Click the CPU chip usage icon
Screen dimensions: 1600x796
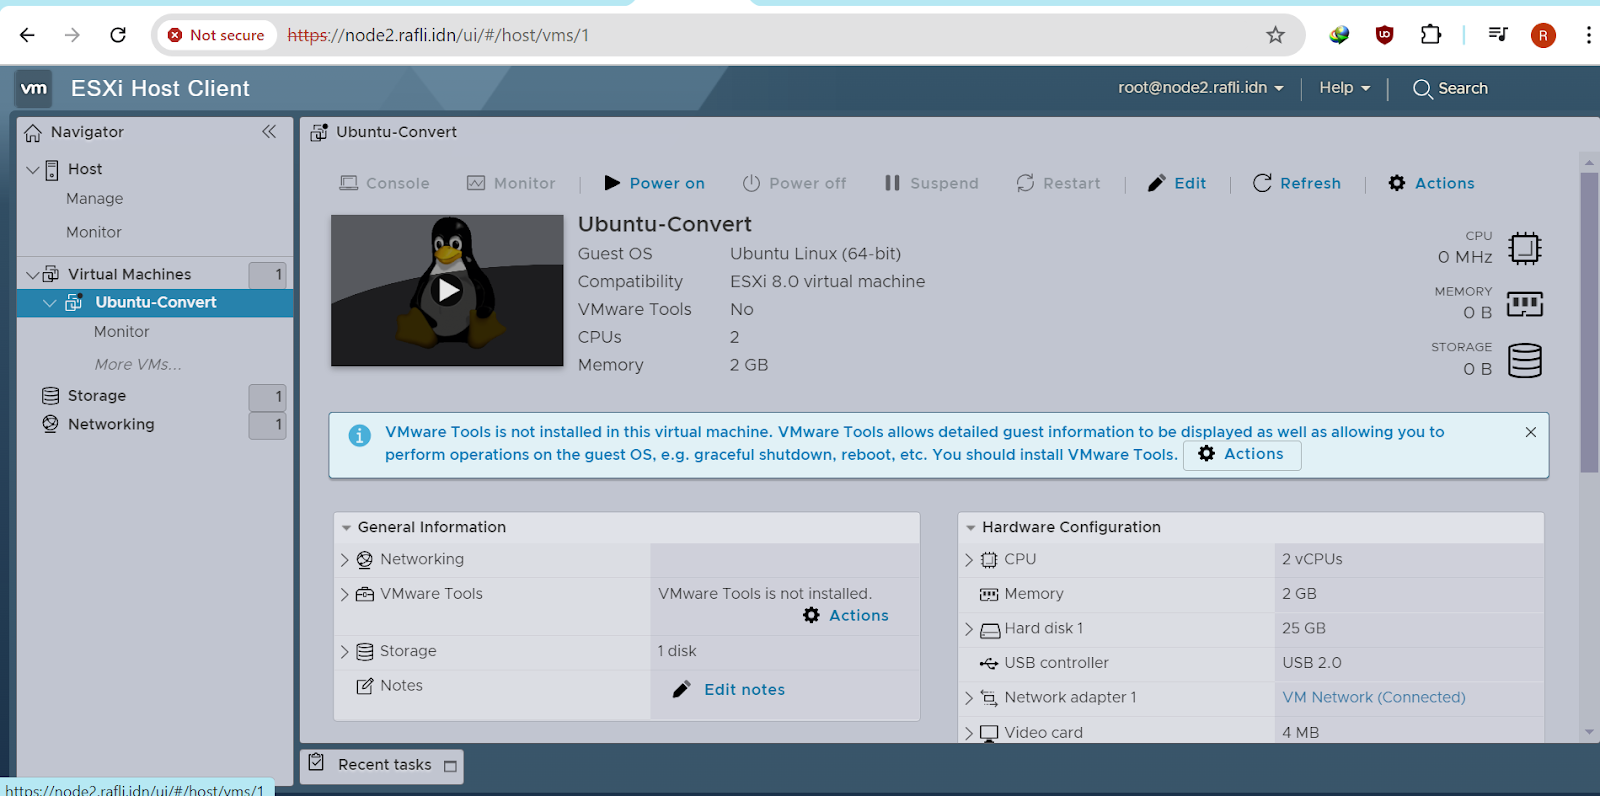pyautogui.click(x=1525, y=248)
